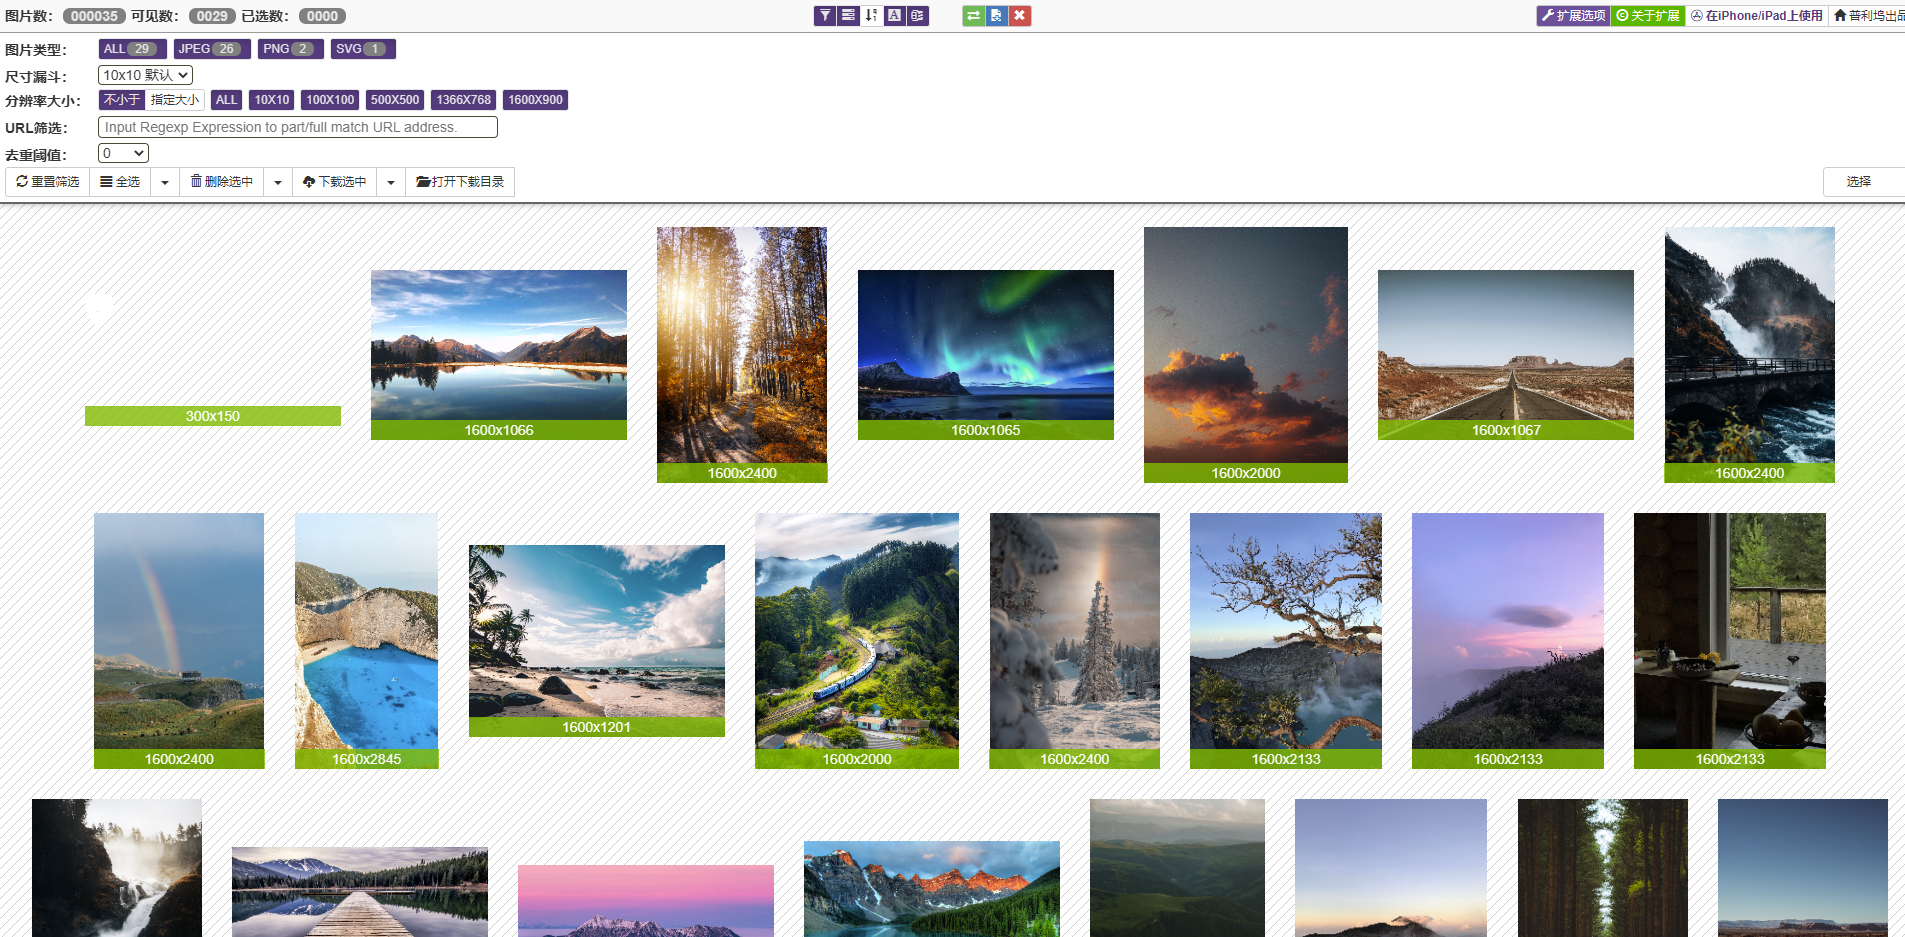Click 删除选中 delete selected

222,182
